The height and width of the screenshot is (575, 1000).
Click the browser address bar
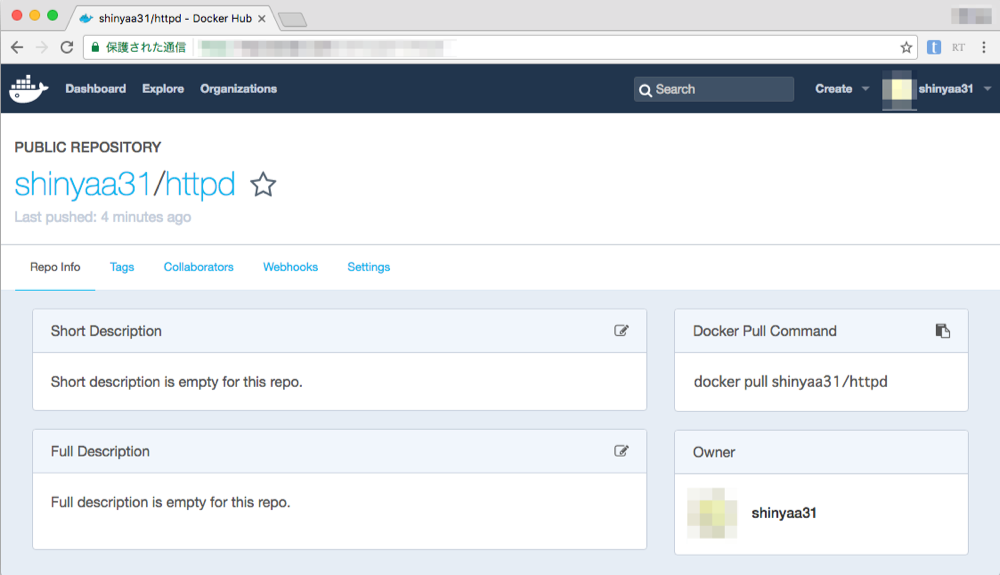coord(501,47)
